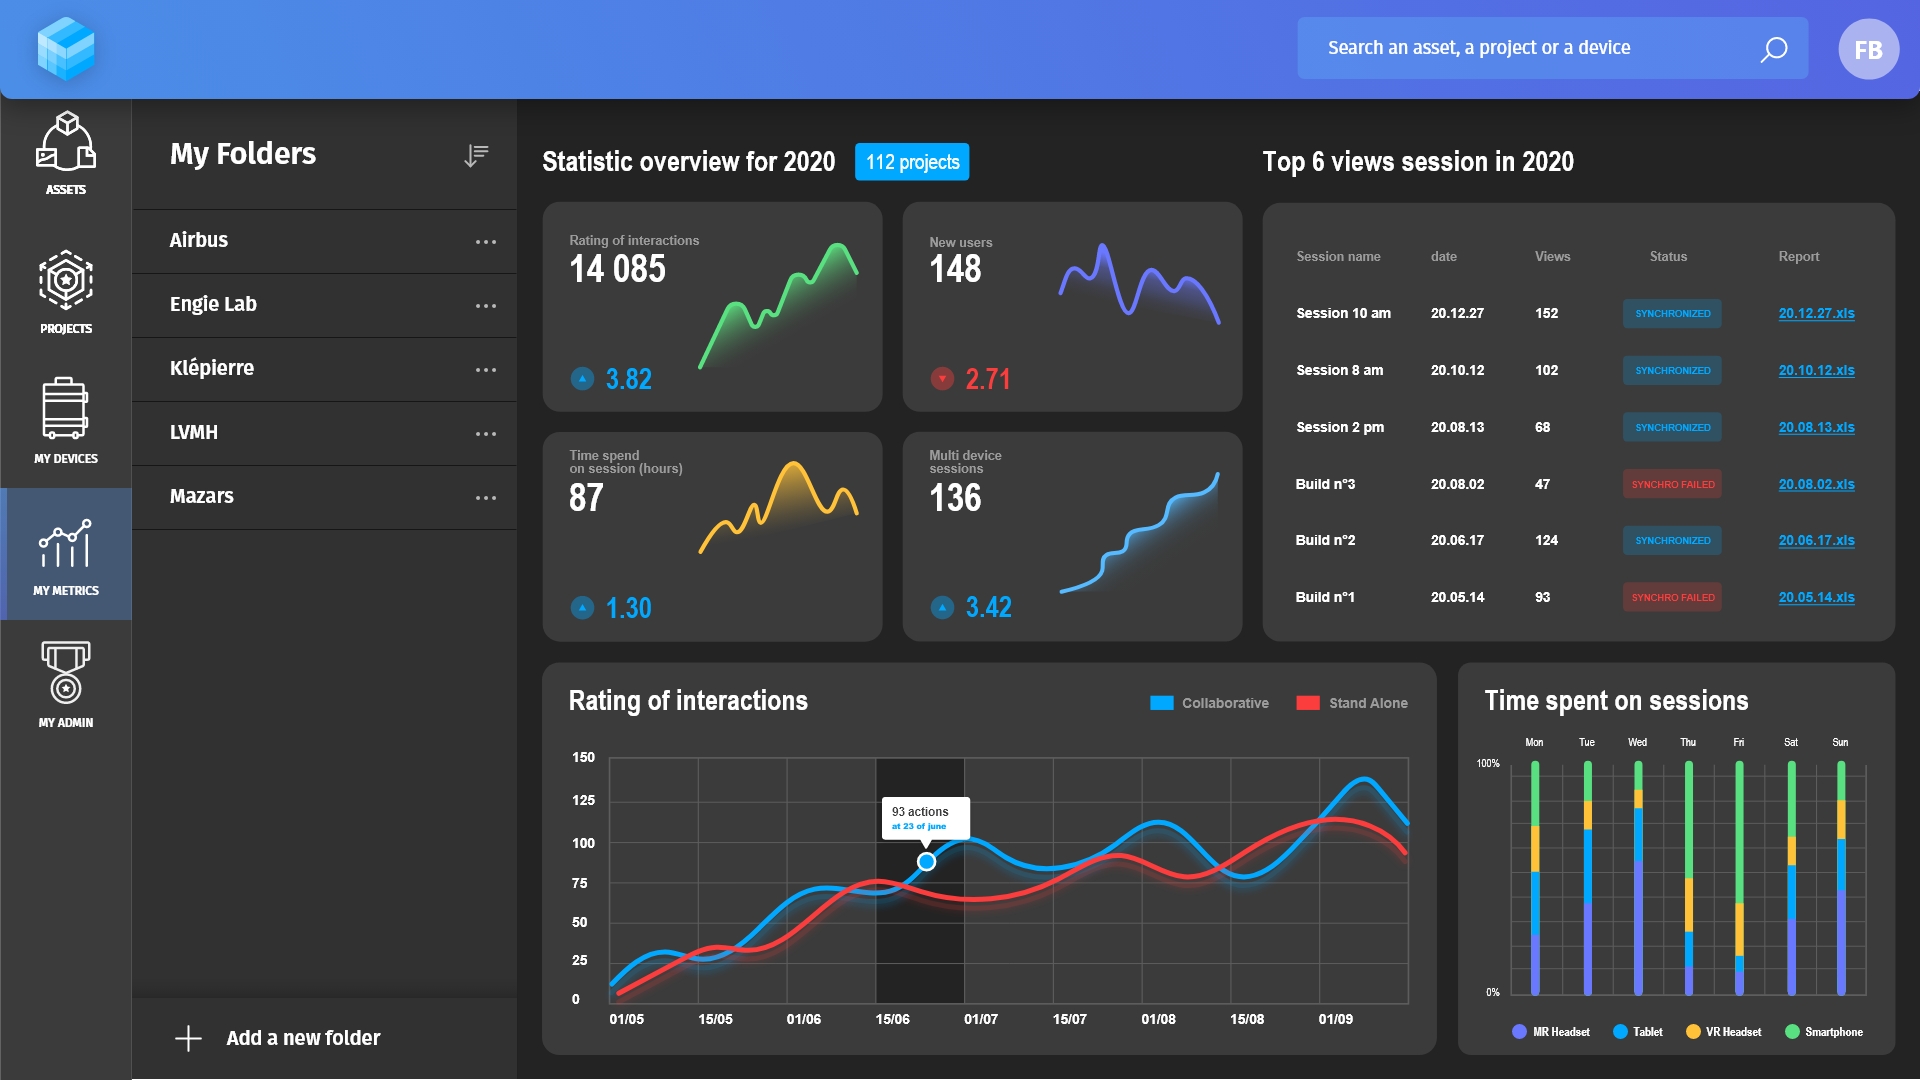Sort folders with the sort icon

coord(476,155)
